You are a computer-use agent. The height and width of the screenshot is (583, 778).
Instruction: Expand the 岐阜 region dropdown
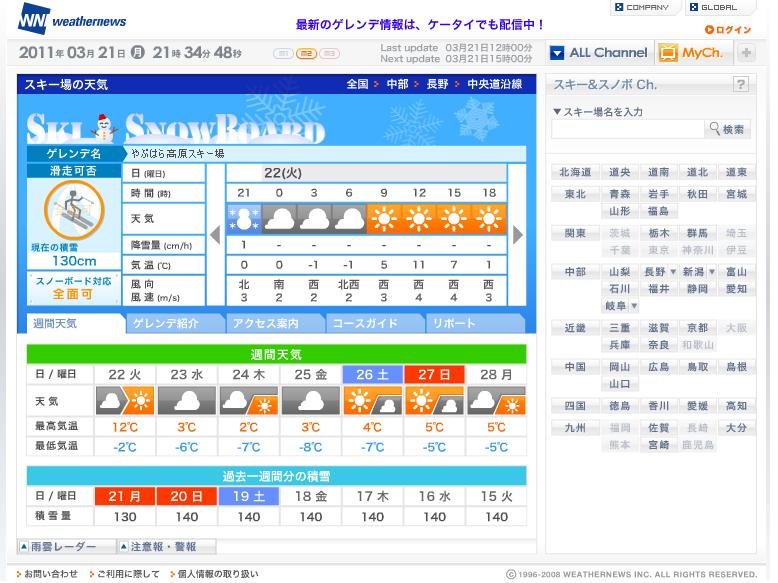click(634, 306)
